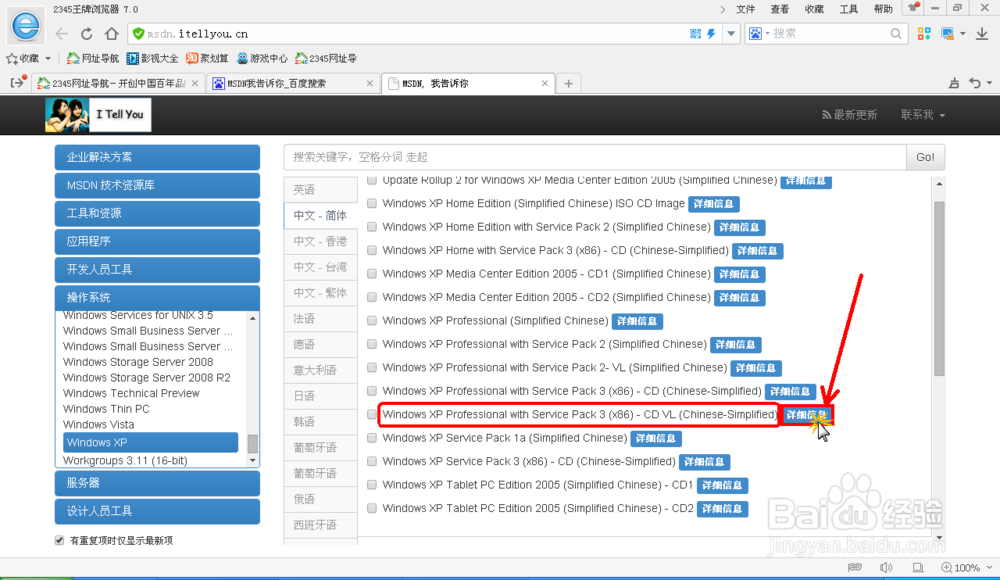This screenshot has height=580, width=1000.
Task: Click the highlighted 详细信息 button
Action: click(x=810, y=414)
